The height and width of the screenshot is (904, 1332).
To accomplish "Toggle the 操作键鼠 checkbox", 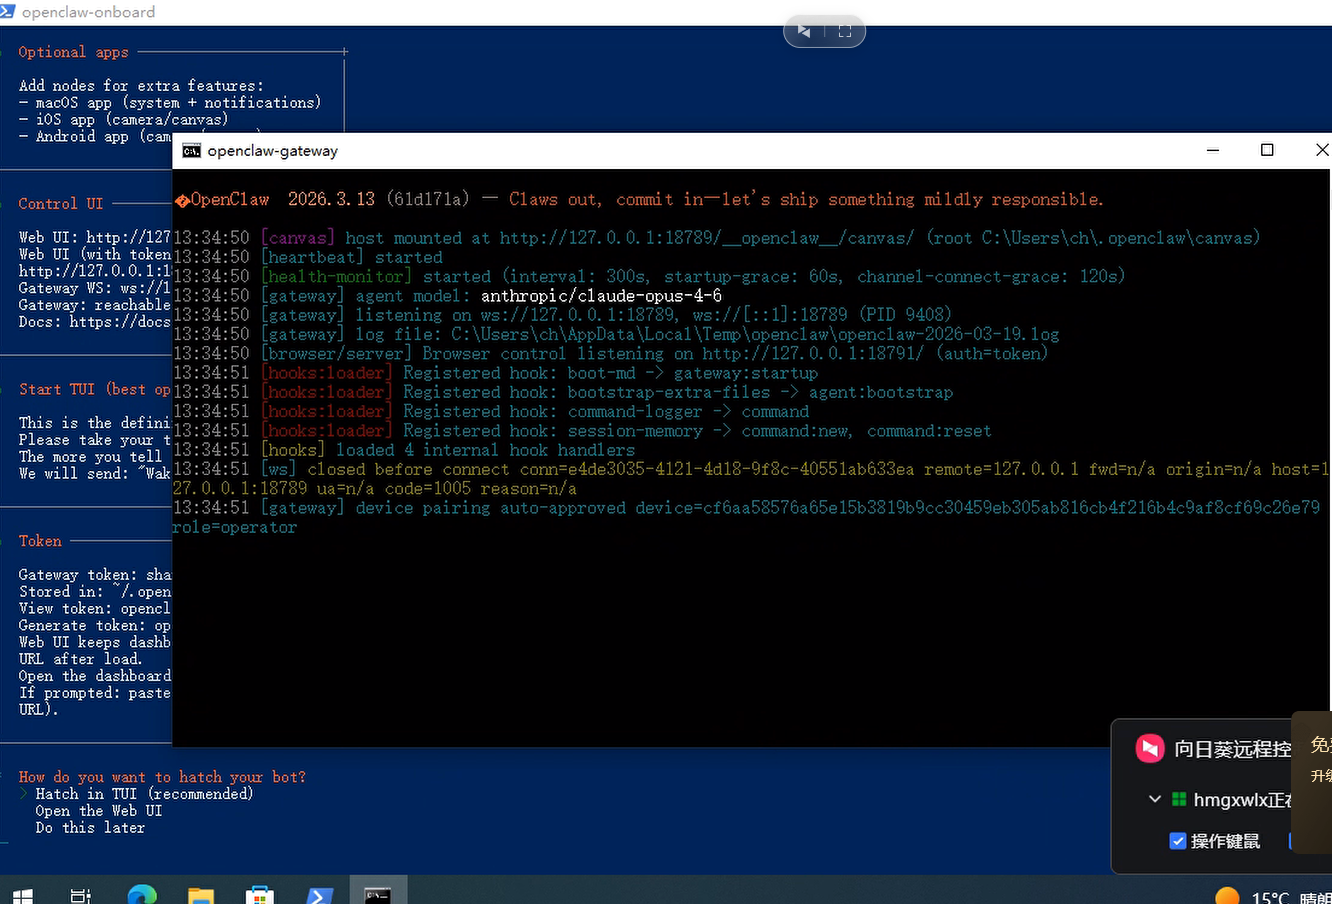I will pos(1178,841).
